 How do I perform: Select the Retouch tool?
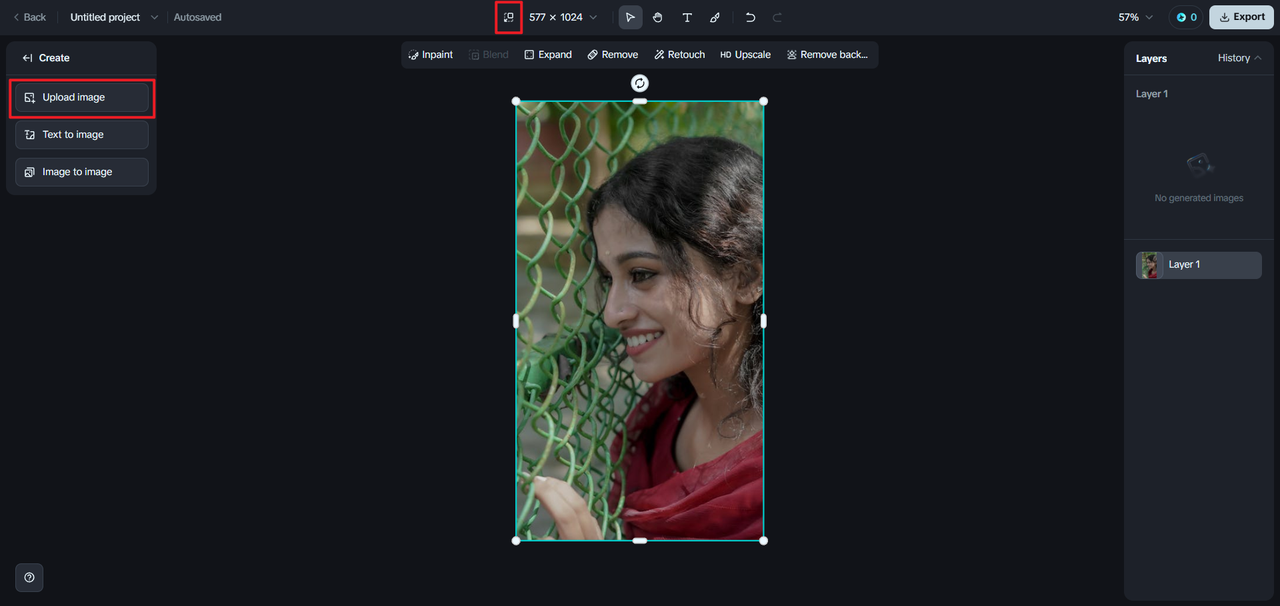tap(680, 55)
